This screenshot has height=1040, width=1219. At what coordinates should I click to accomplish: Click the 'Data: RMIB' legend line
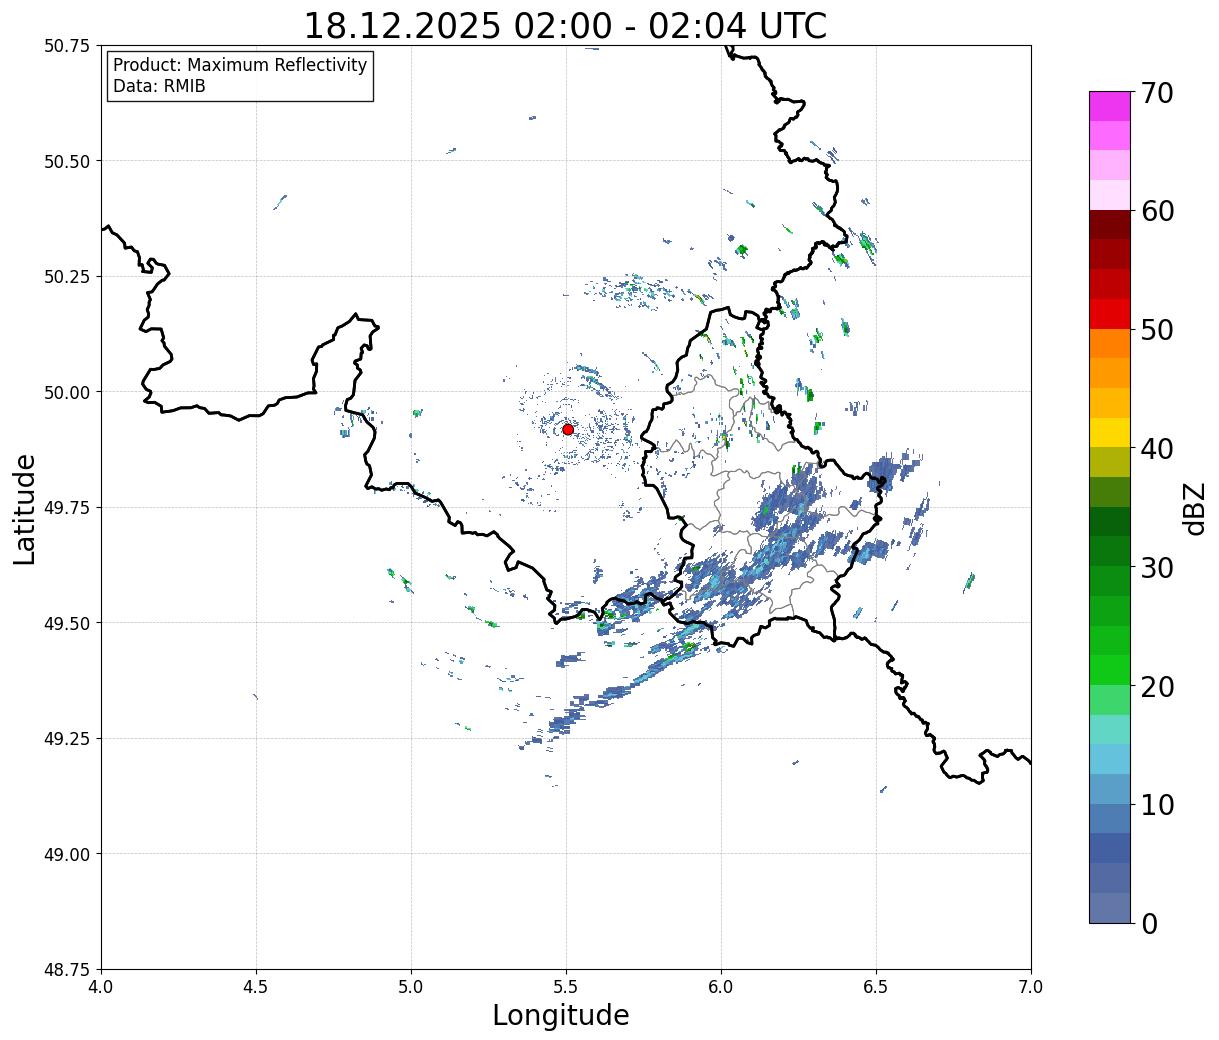159,86
